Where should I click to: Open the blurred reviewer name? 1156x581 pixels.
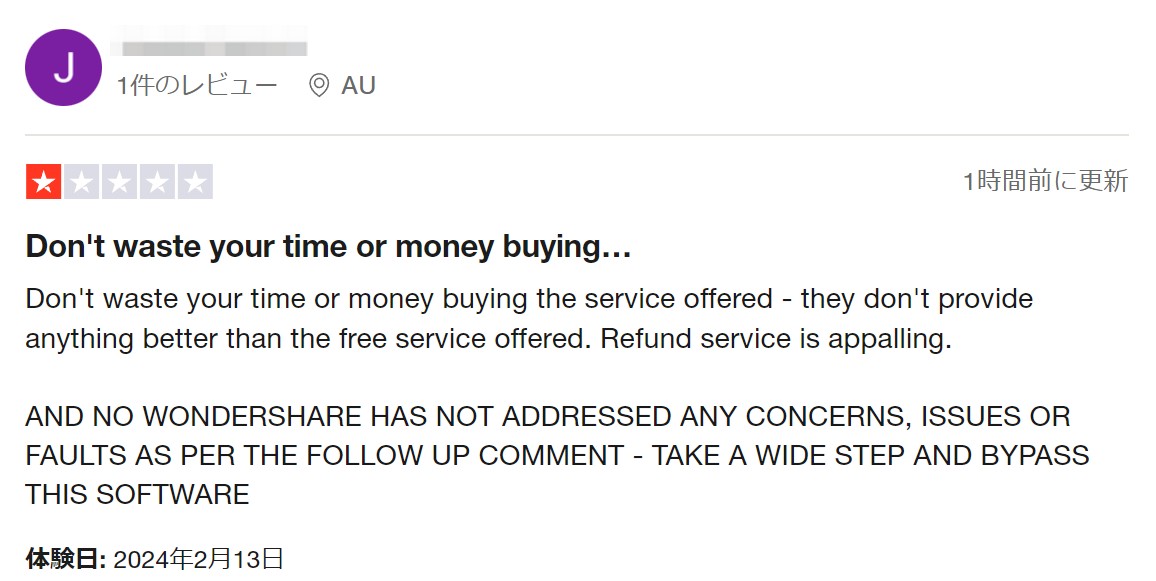pyautogui.click(x=209, y=41)
